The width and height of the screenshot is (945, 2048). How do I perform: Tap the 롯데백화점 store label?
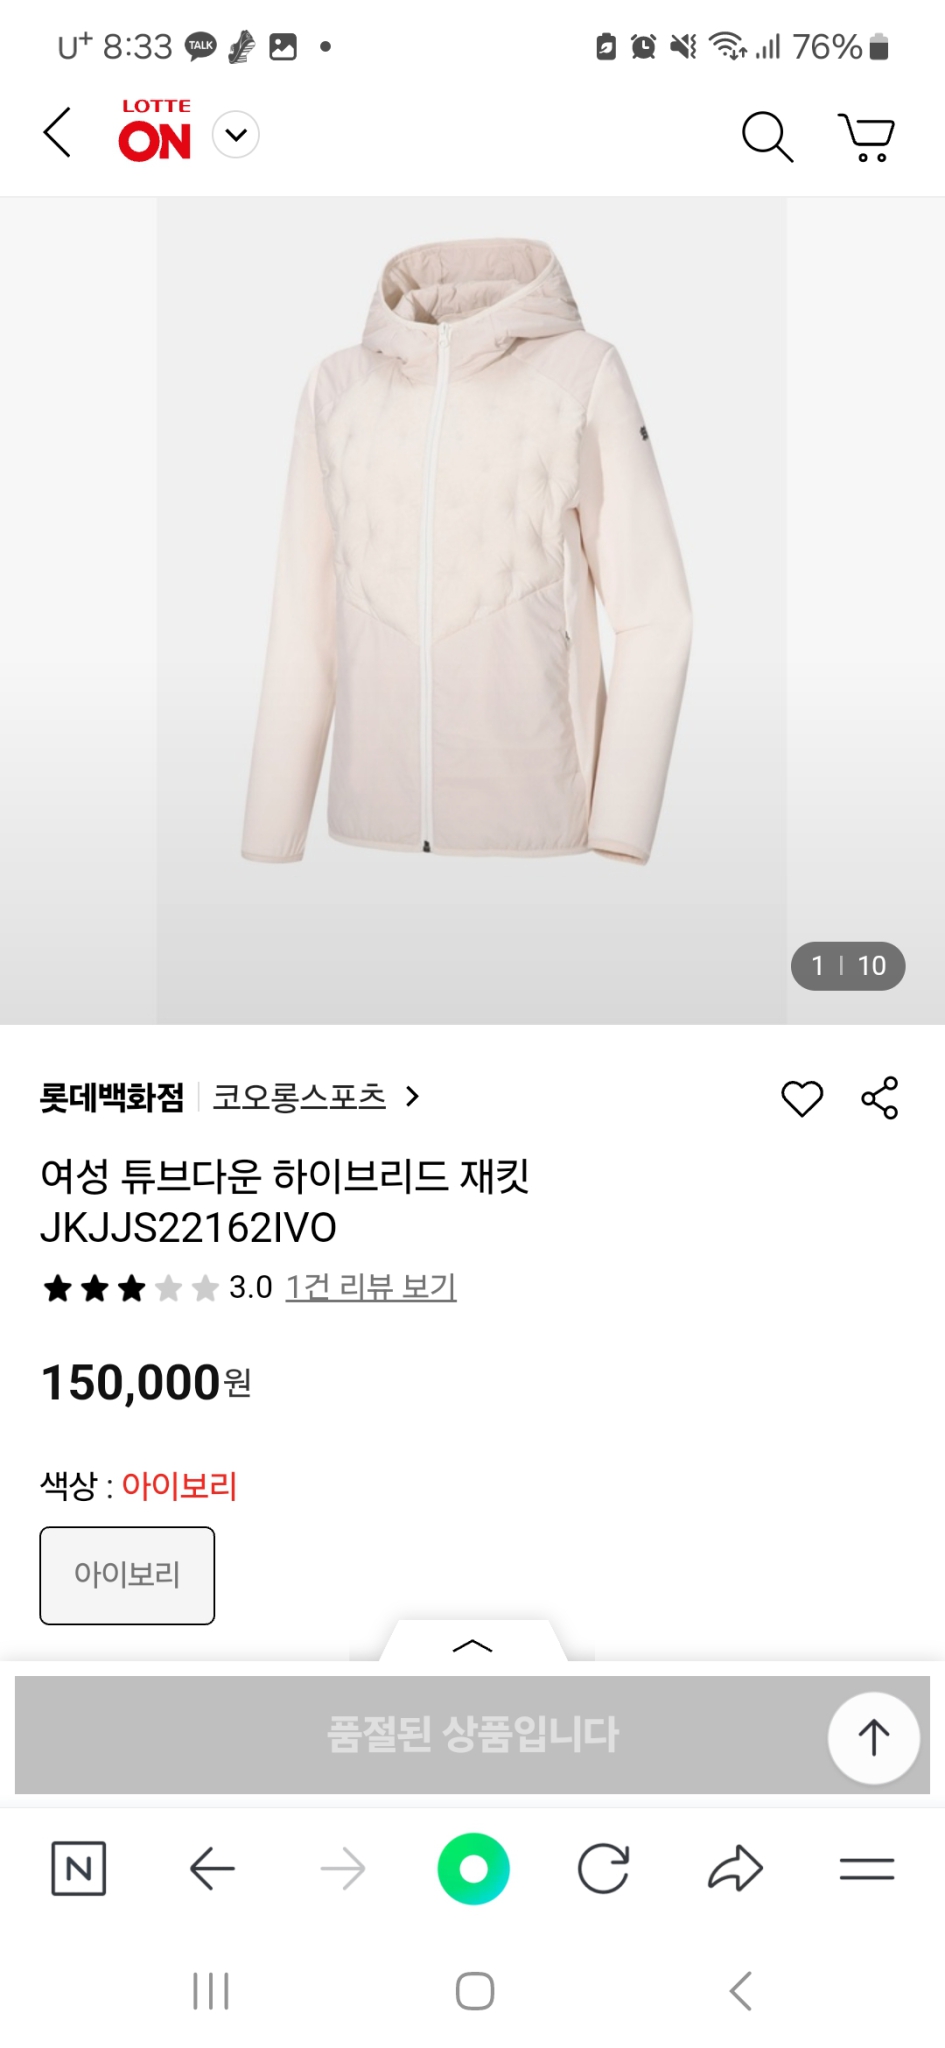coord(112,1097)
